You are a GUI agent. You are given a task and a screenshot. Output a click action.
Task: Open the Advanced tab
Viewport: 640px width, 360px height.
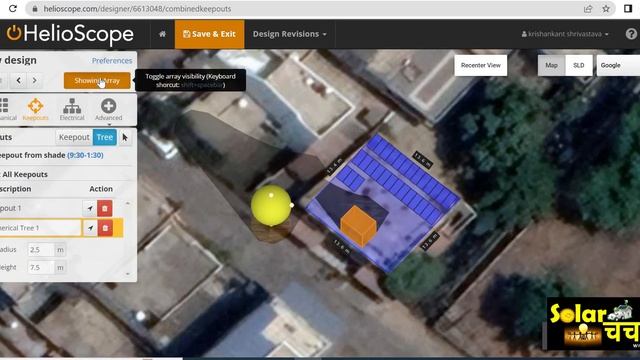[109, 109]
